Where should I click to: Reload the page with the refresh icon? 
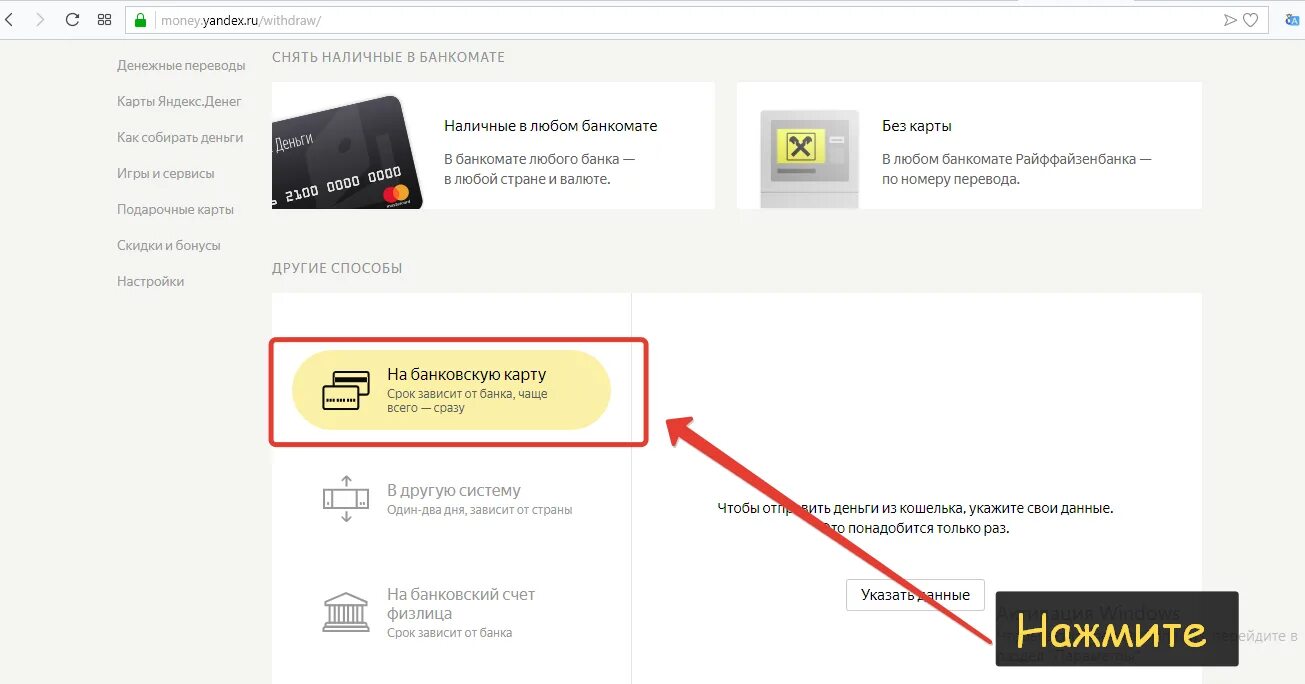click(72, 20)
